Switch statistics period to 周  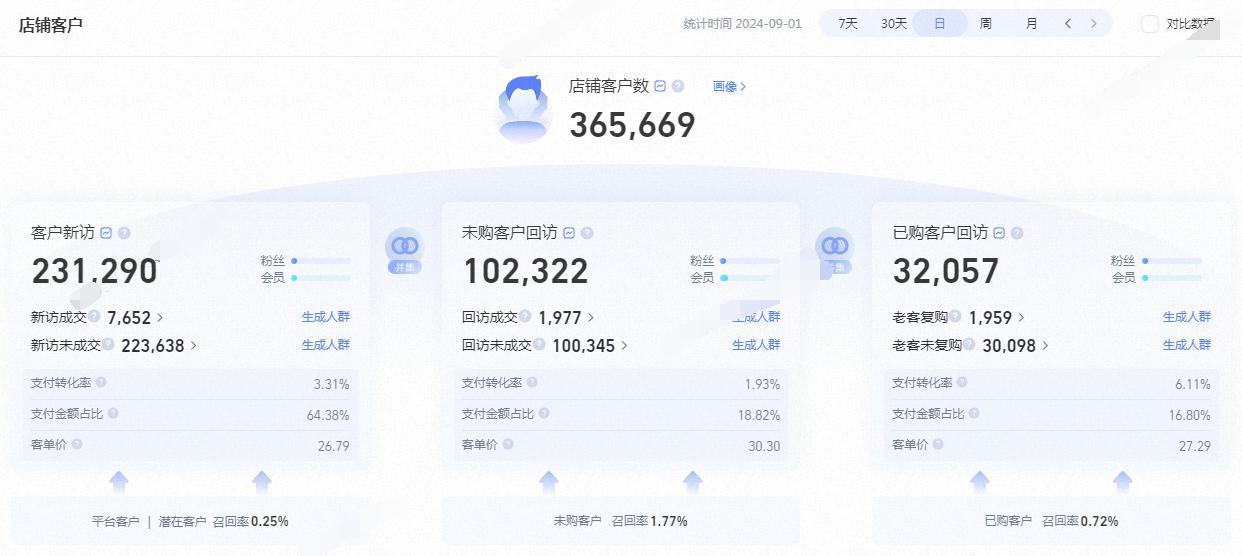tap(985, 23)
